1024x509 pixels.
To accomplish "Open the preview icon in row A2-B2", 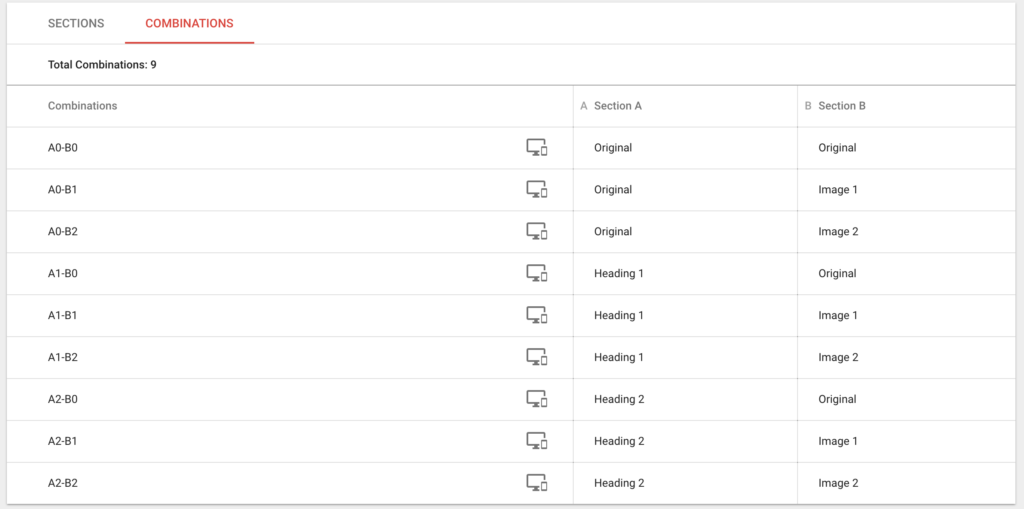I will [x=537, y=484].
